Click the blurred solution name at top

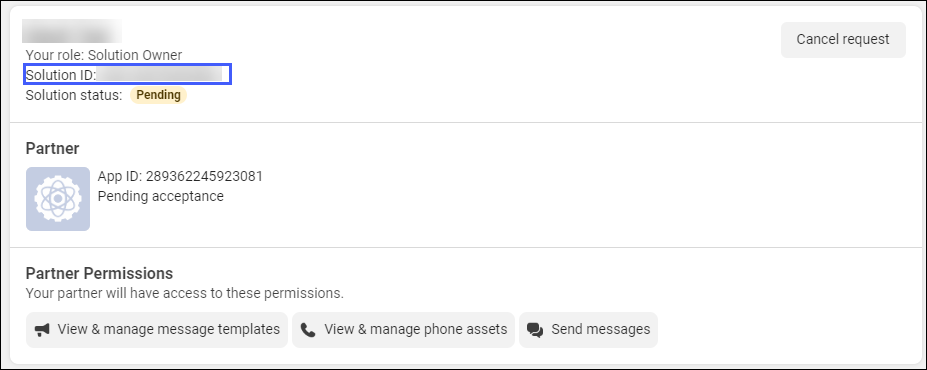coord(72,31)
